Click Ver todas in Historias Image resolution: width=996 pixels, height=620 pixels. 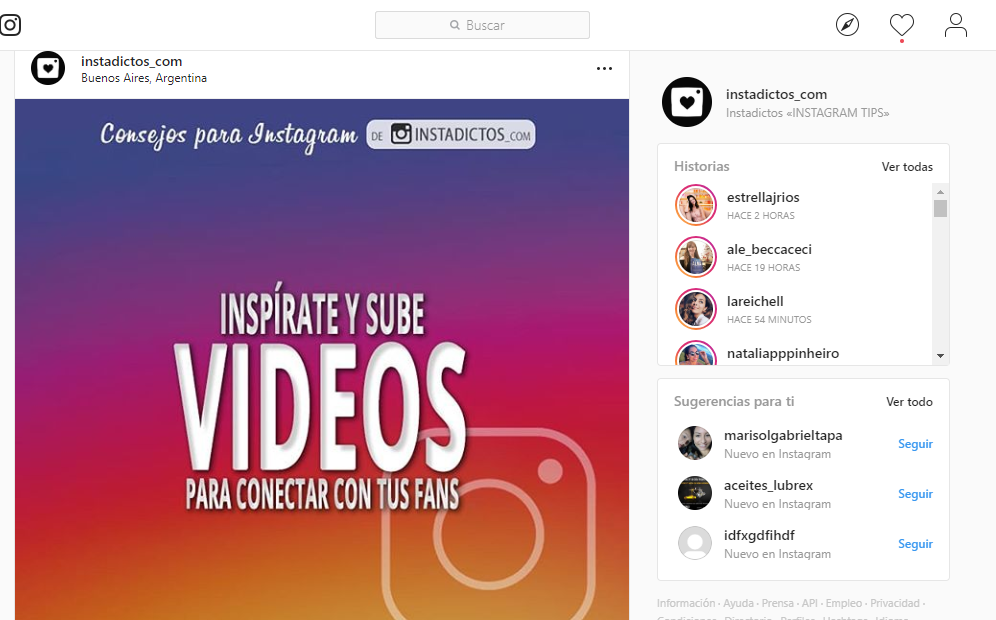coord(907,167)
